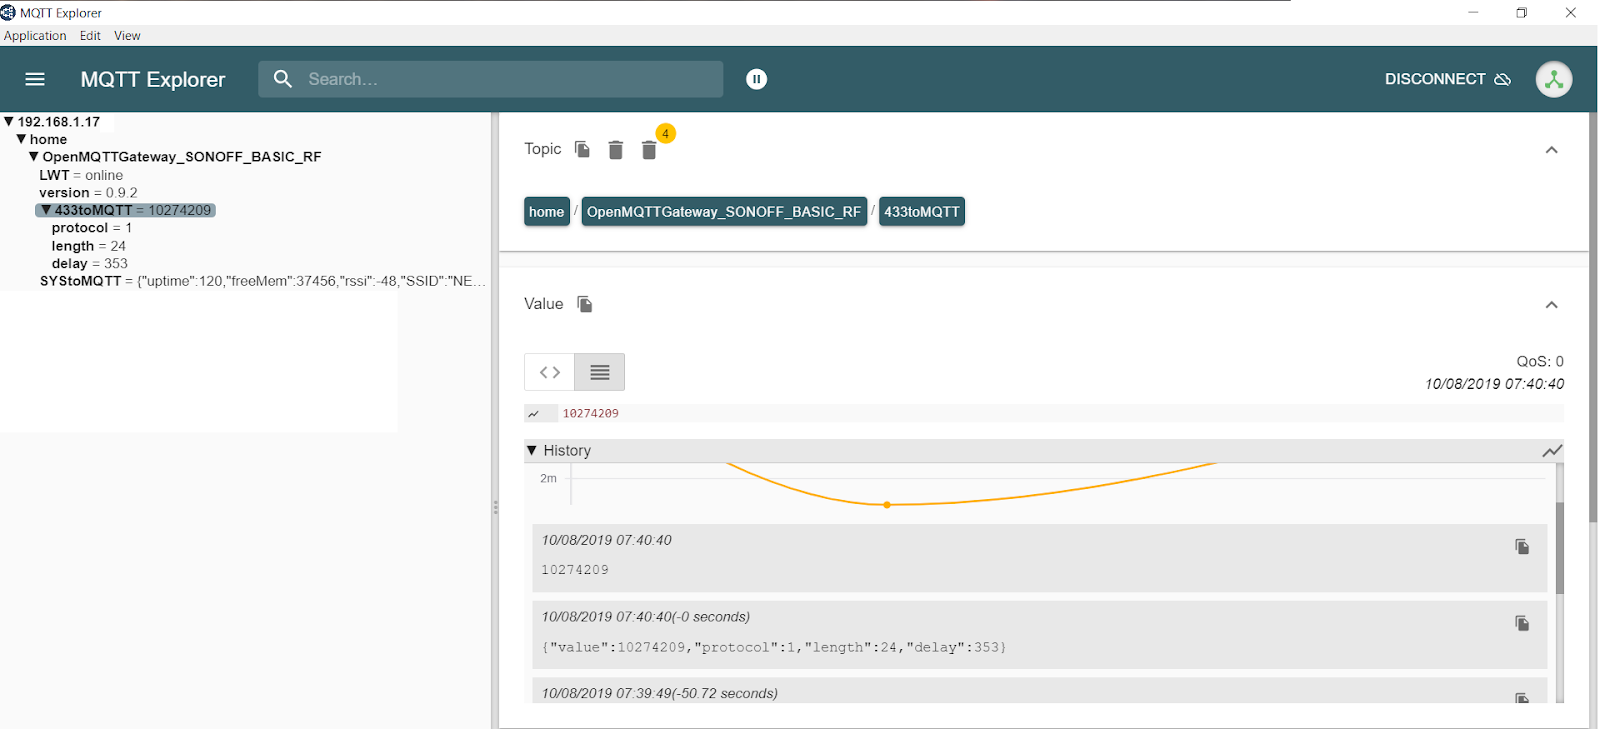Collapse the OpenMQTTGateway_SONOFF_BASIC_RF tree node
Screen dimensions: 1600x729
pos(34,157)
